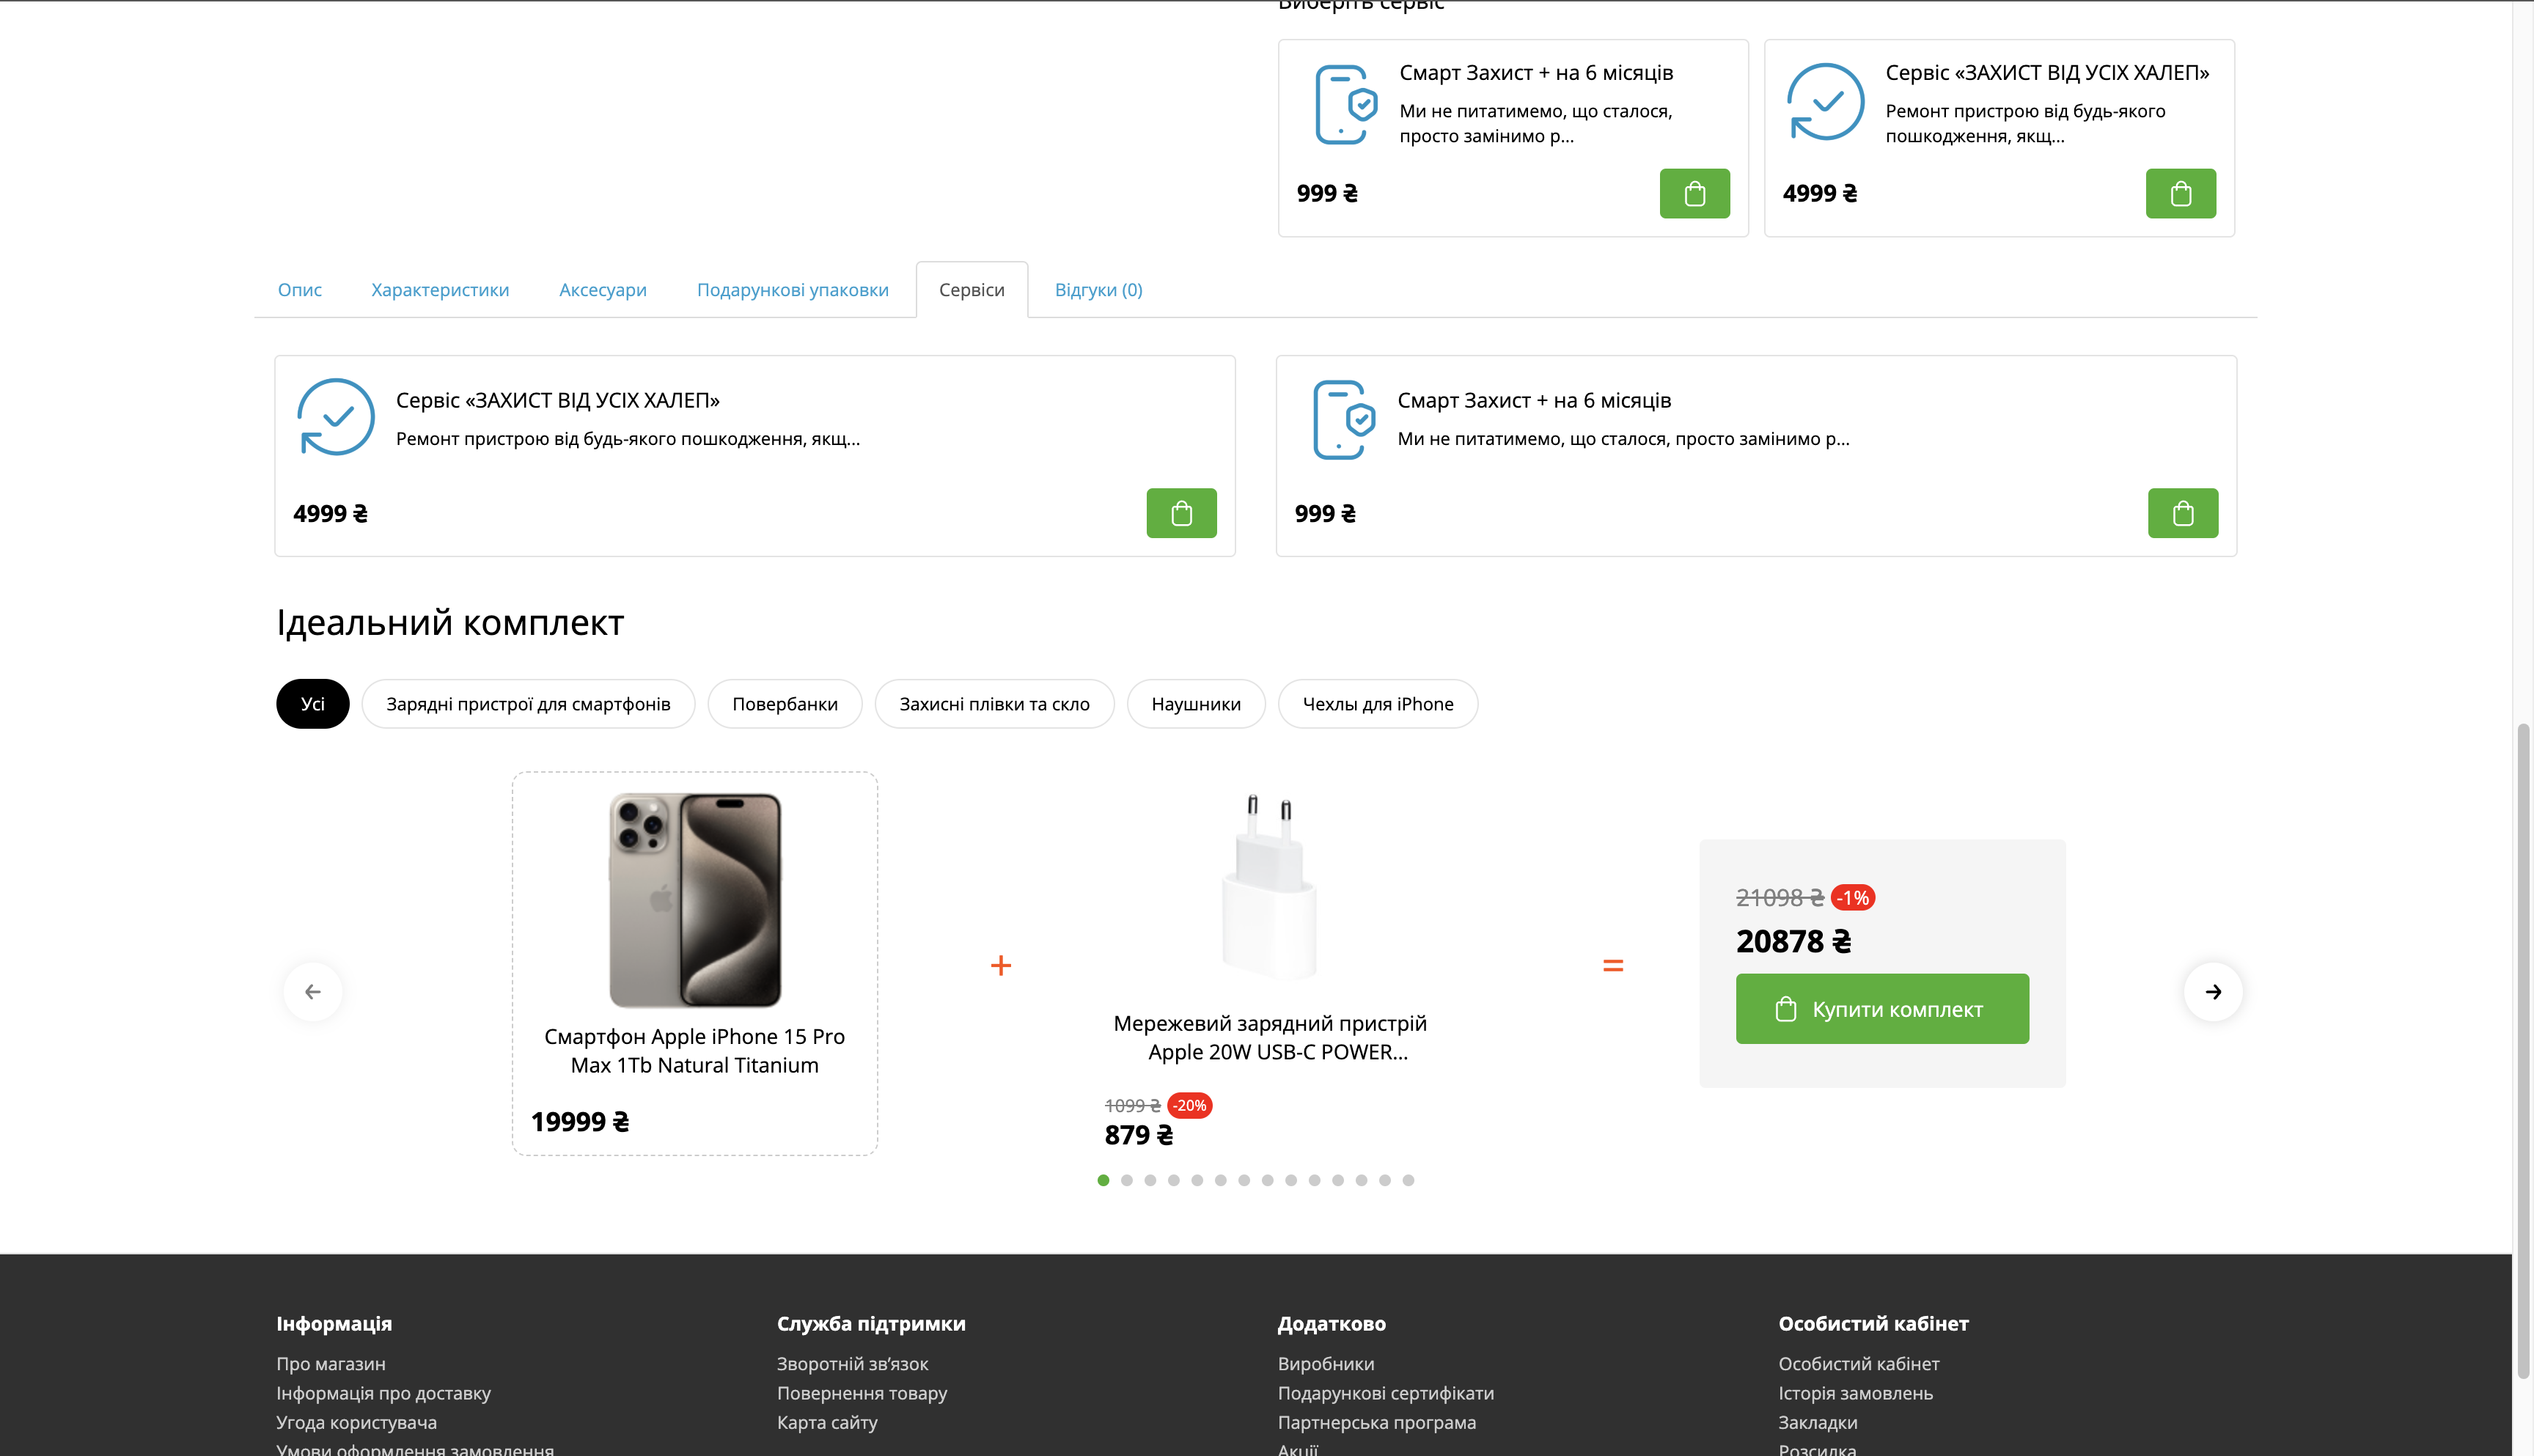Viewport: 2534px width, 1456px height.
Task: Open the Характеристики tab
Action: [x=440, y=290]
